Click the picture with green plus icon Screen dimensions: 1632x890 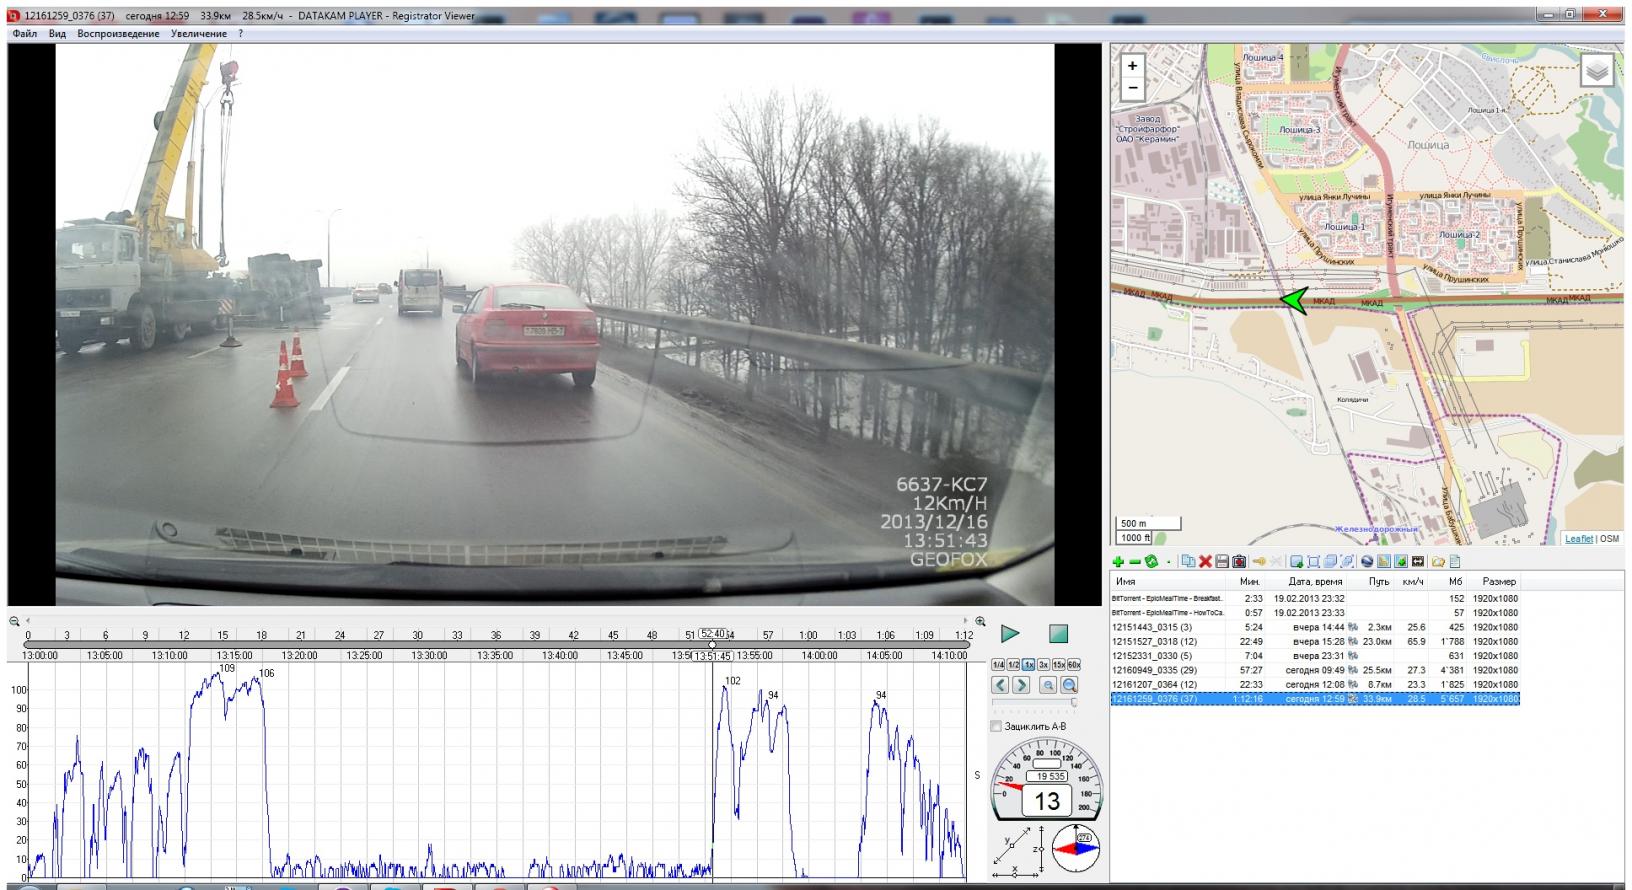1297,562
